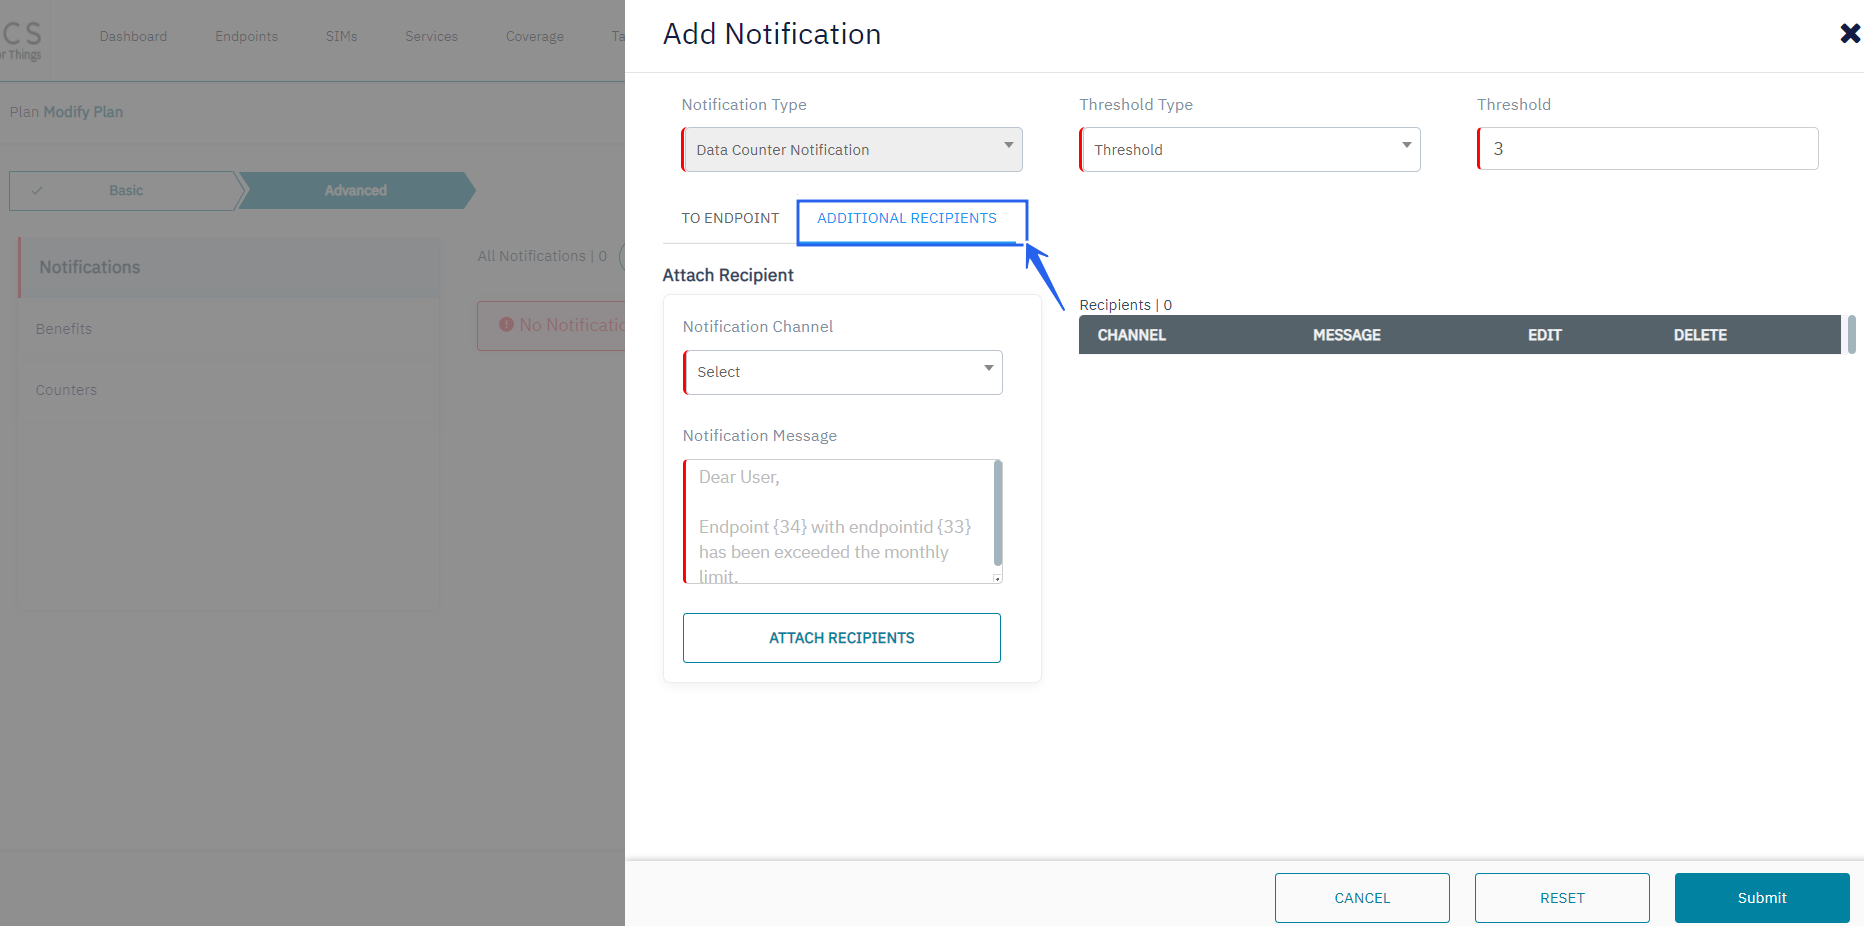Screen dimensions: 1864x926
Task: Click the Basic step checkmark icon
Action: [37, 191]
